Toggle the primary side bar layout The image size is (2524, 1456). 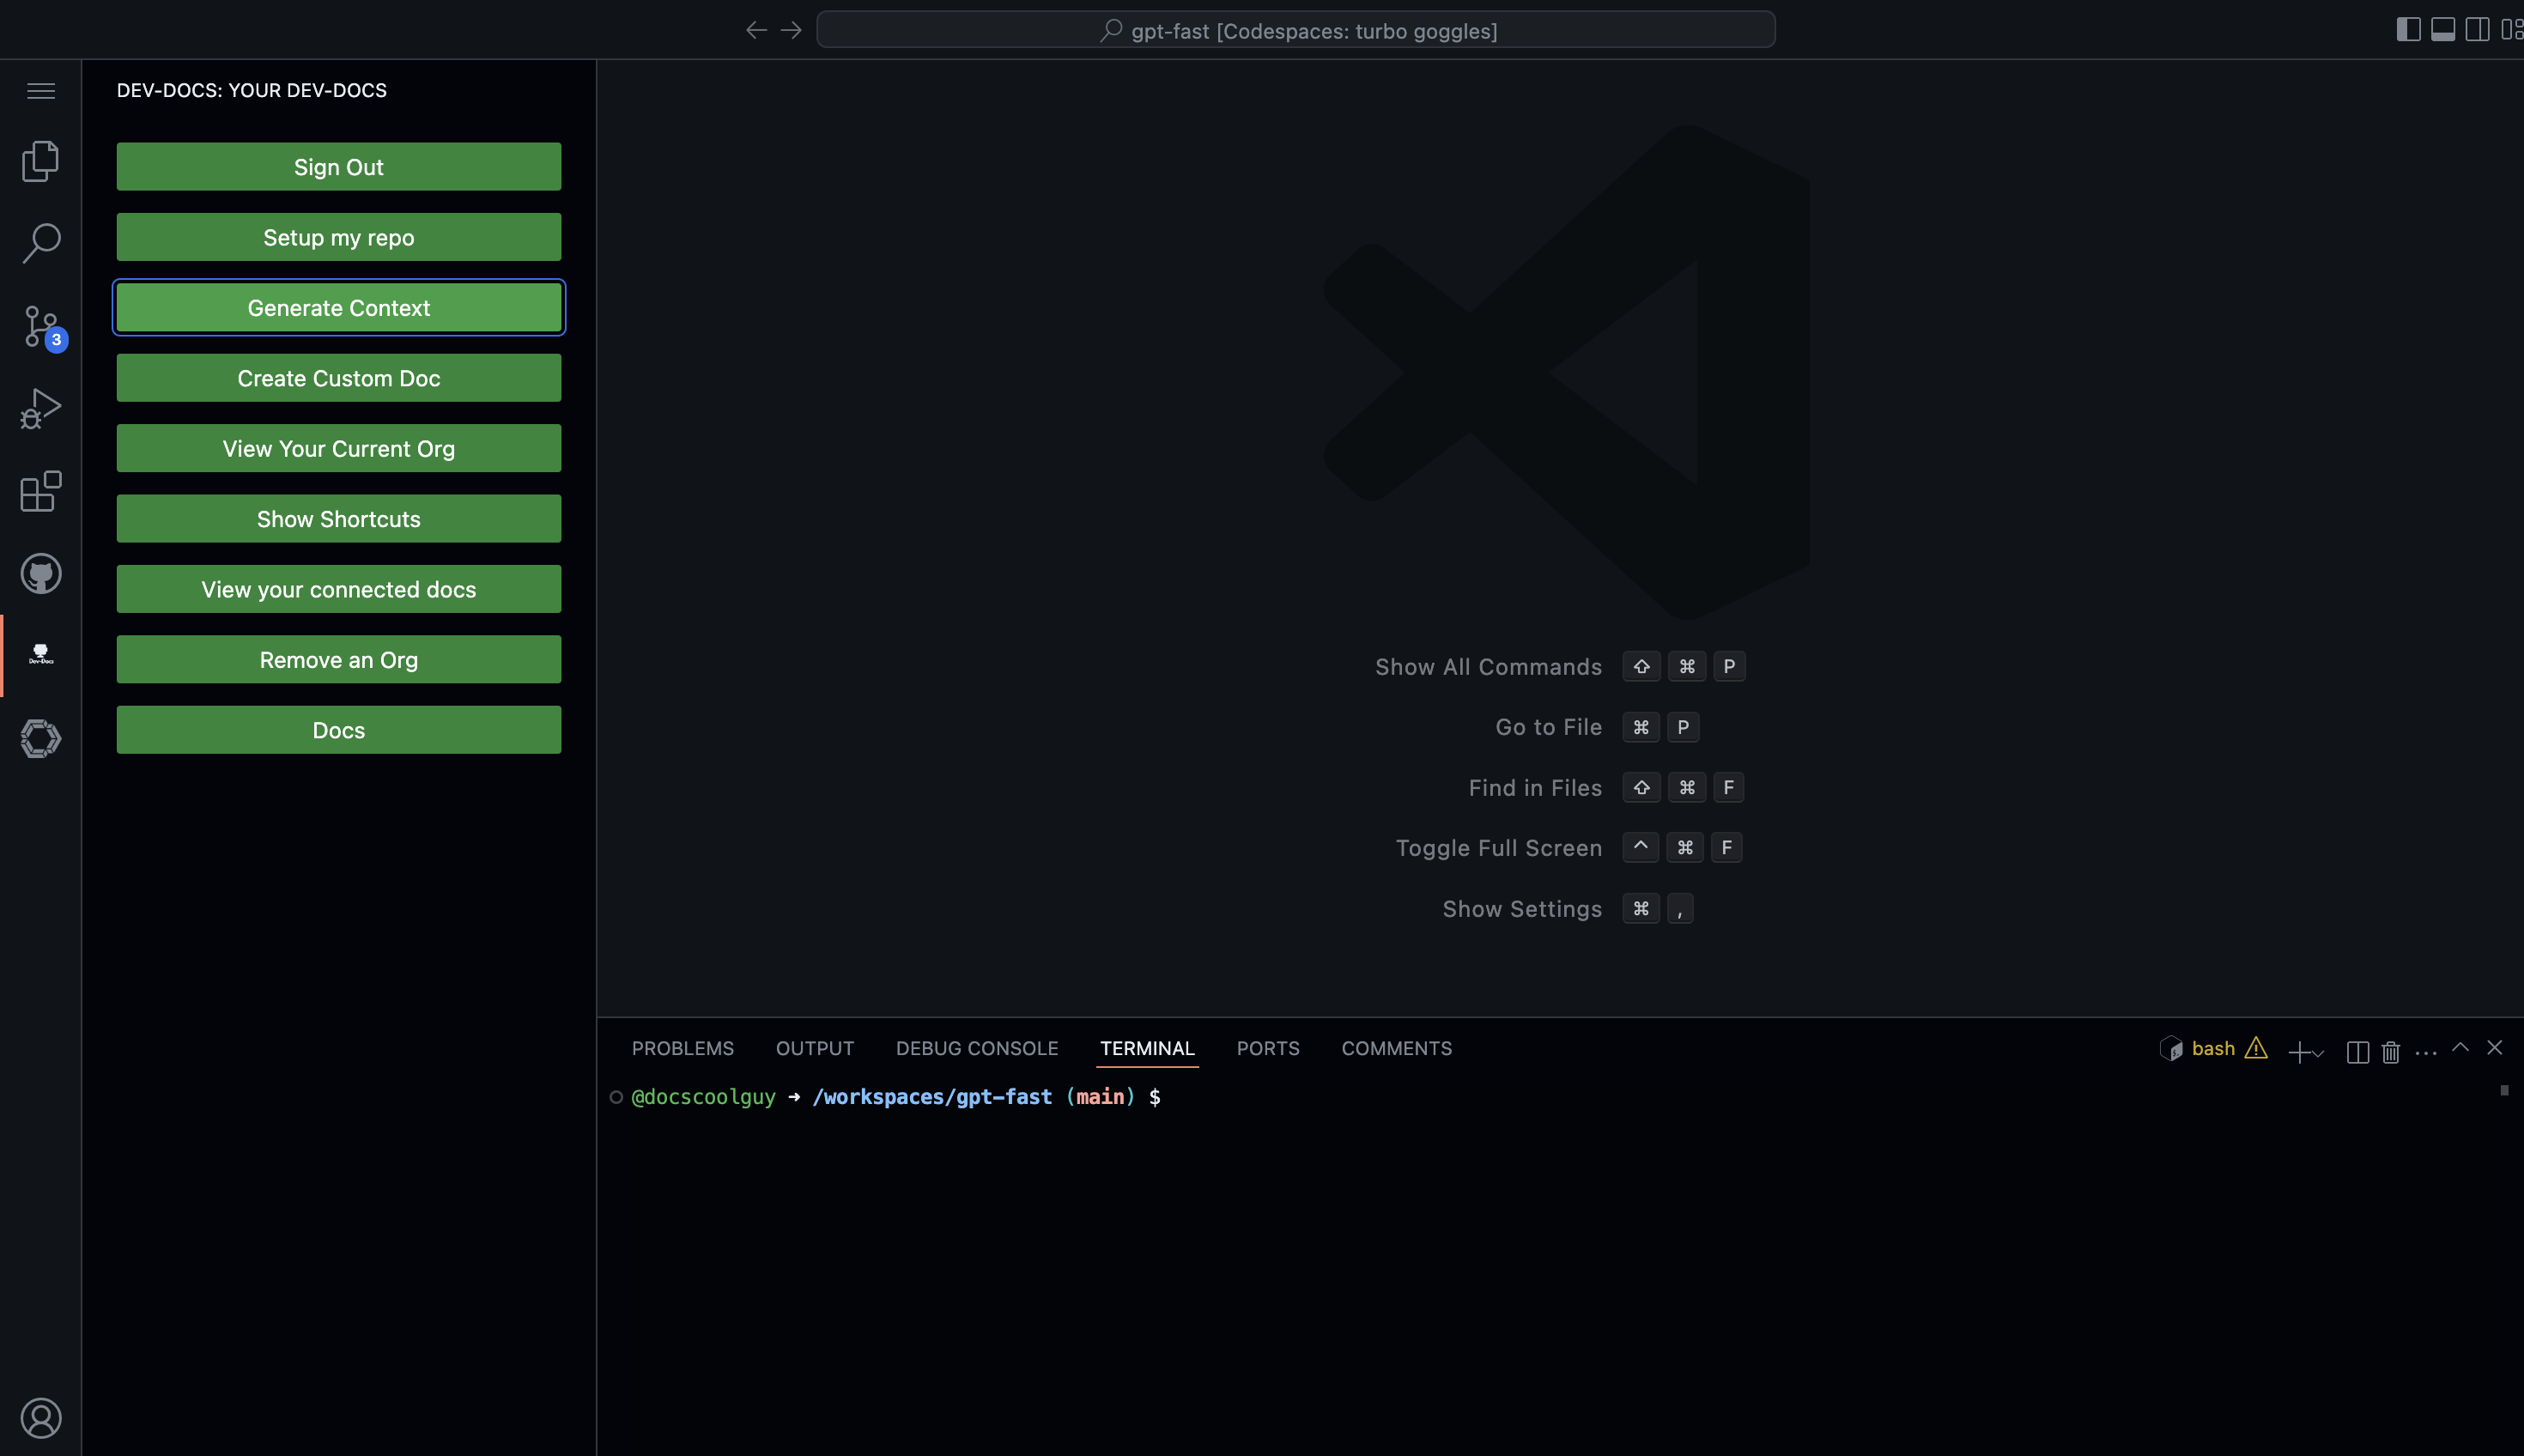pyautogui.click(x=2408, y=30)
